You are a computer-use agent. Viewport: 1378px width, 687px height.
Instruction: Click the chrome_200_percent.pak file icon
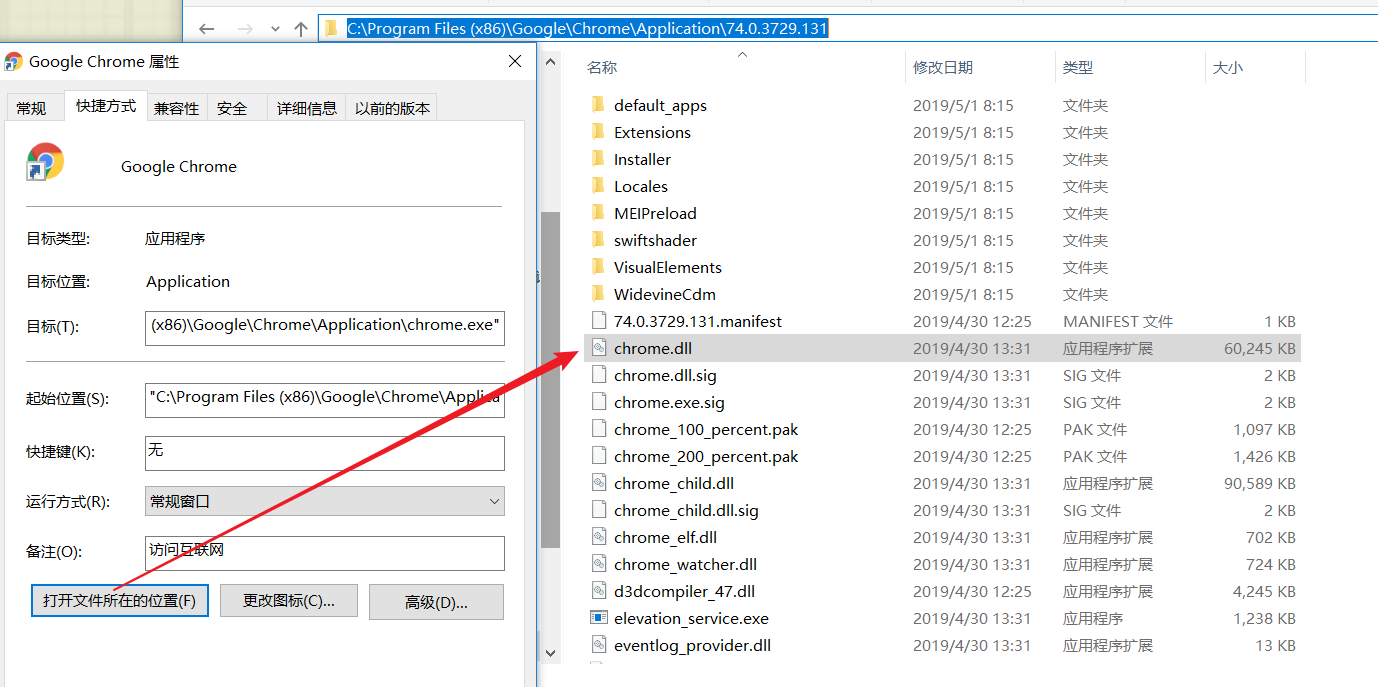point(598,456)
